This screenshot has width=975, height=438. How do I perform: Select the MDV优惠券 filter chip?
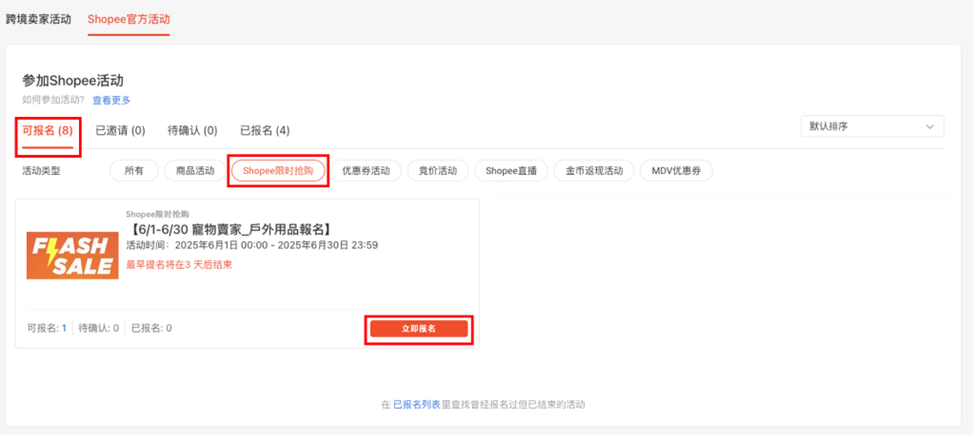[x=676, y=170]
